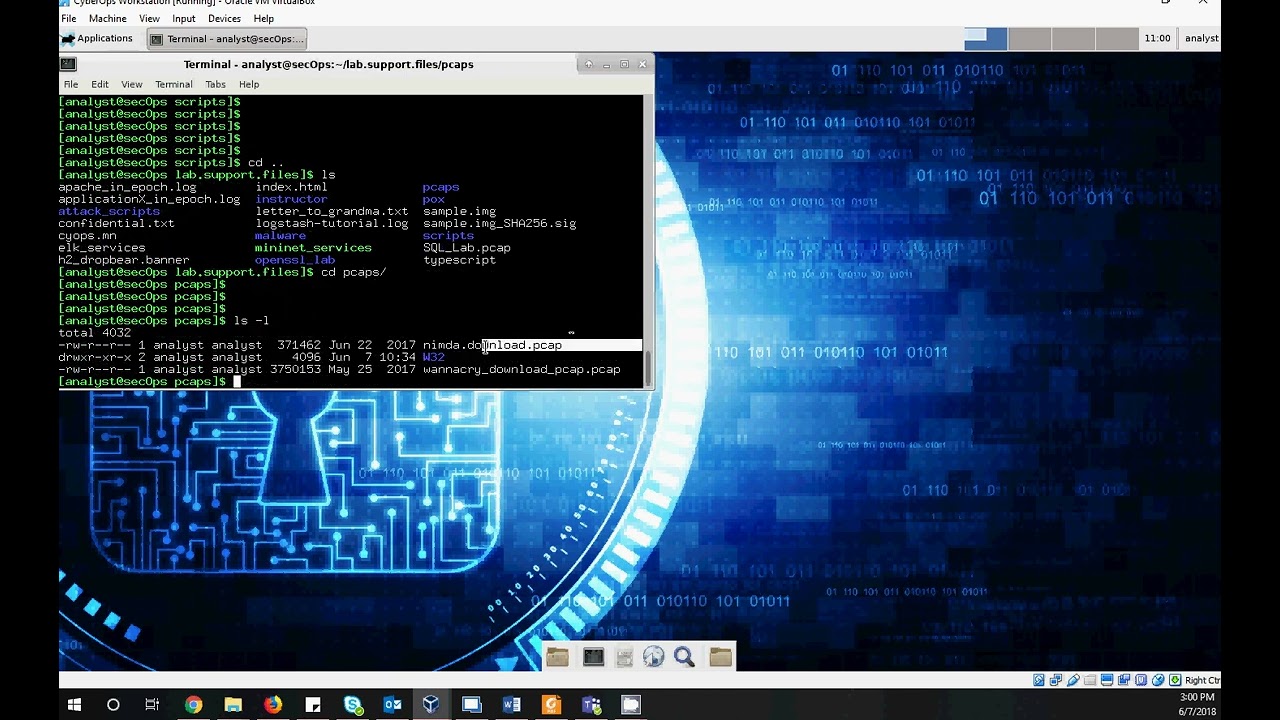Click the orange app icon on taskbar
1280x720 pixels.
click(x=551, y=705)
